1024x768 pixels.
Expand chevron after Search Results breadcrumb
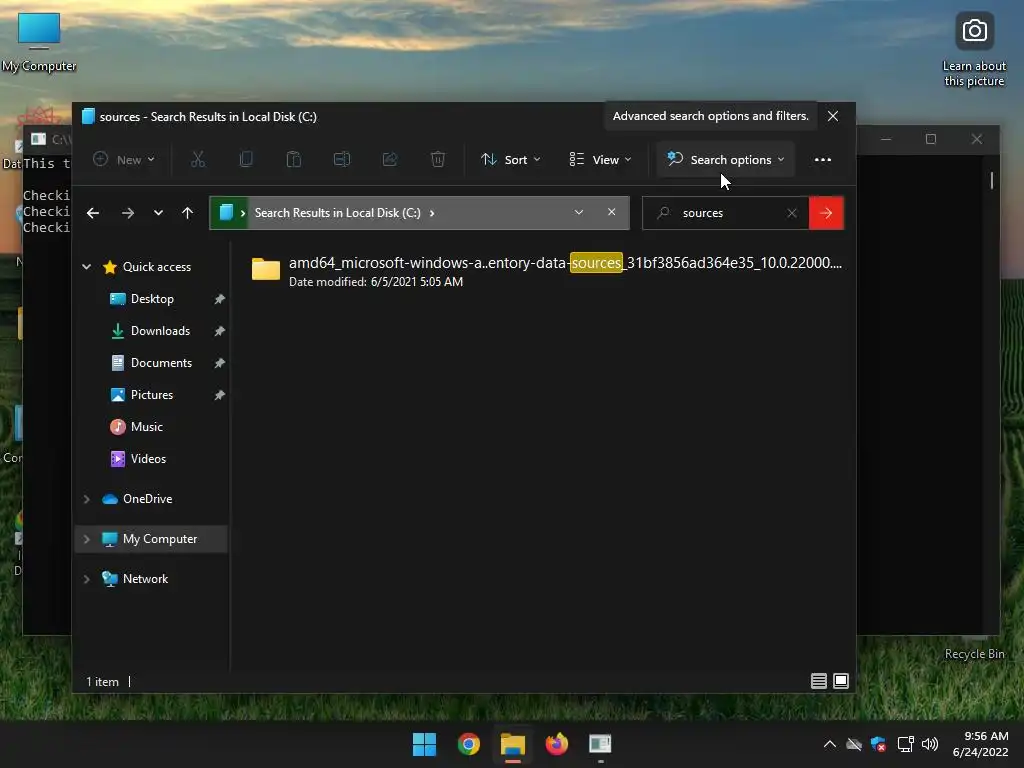click(432, 213)
